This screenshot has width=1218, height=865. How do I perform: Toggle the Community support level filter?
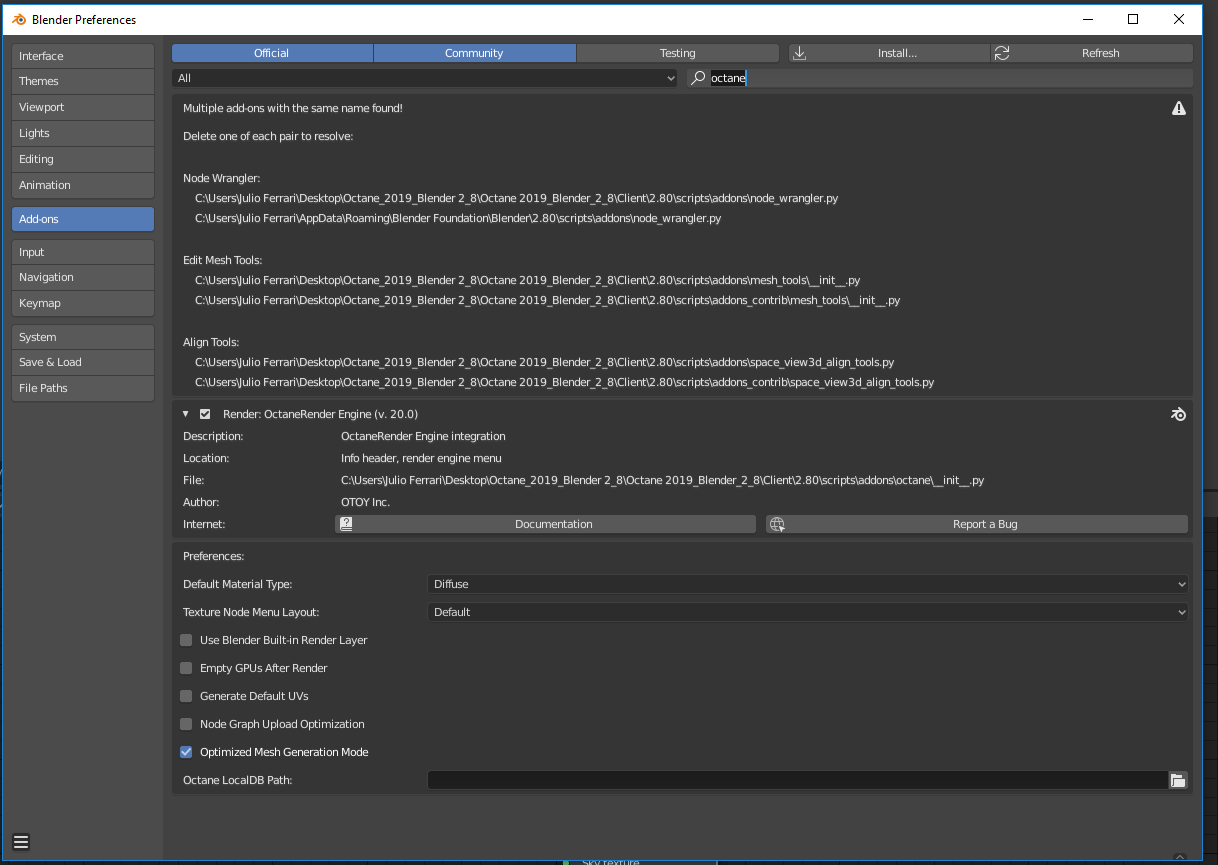pyautogui.click(x=474, y=53)
